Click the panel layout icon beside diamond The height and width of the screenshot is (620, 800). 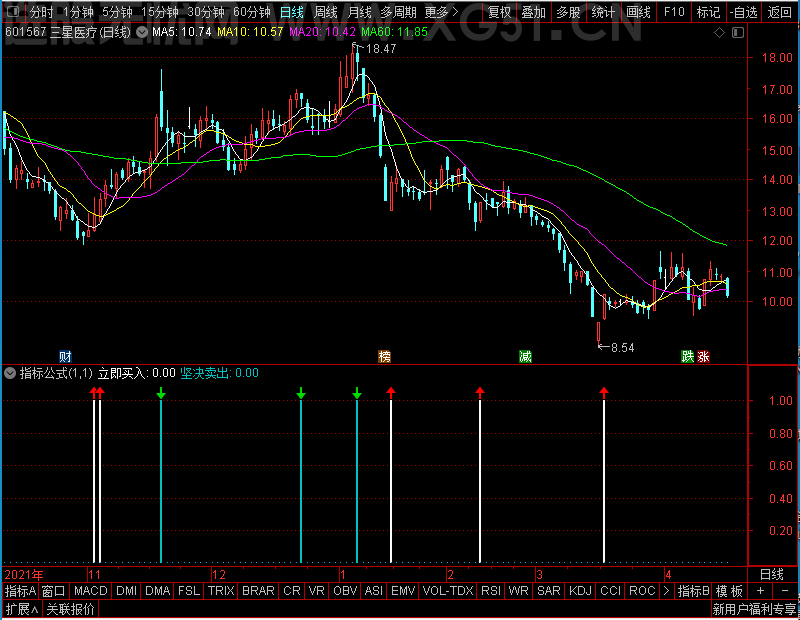coord(738,33)
